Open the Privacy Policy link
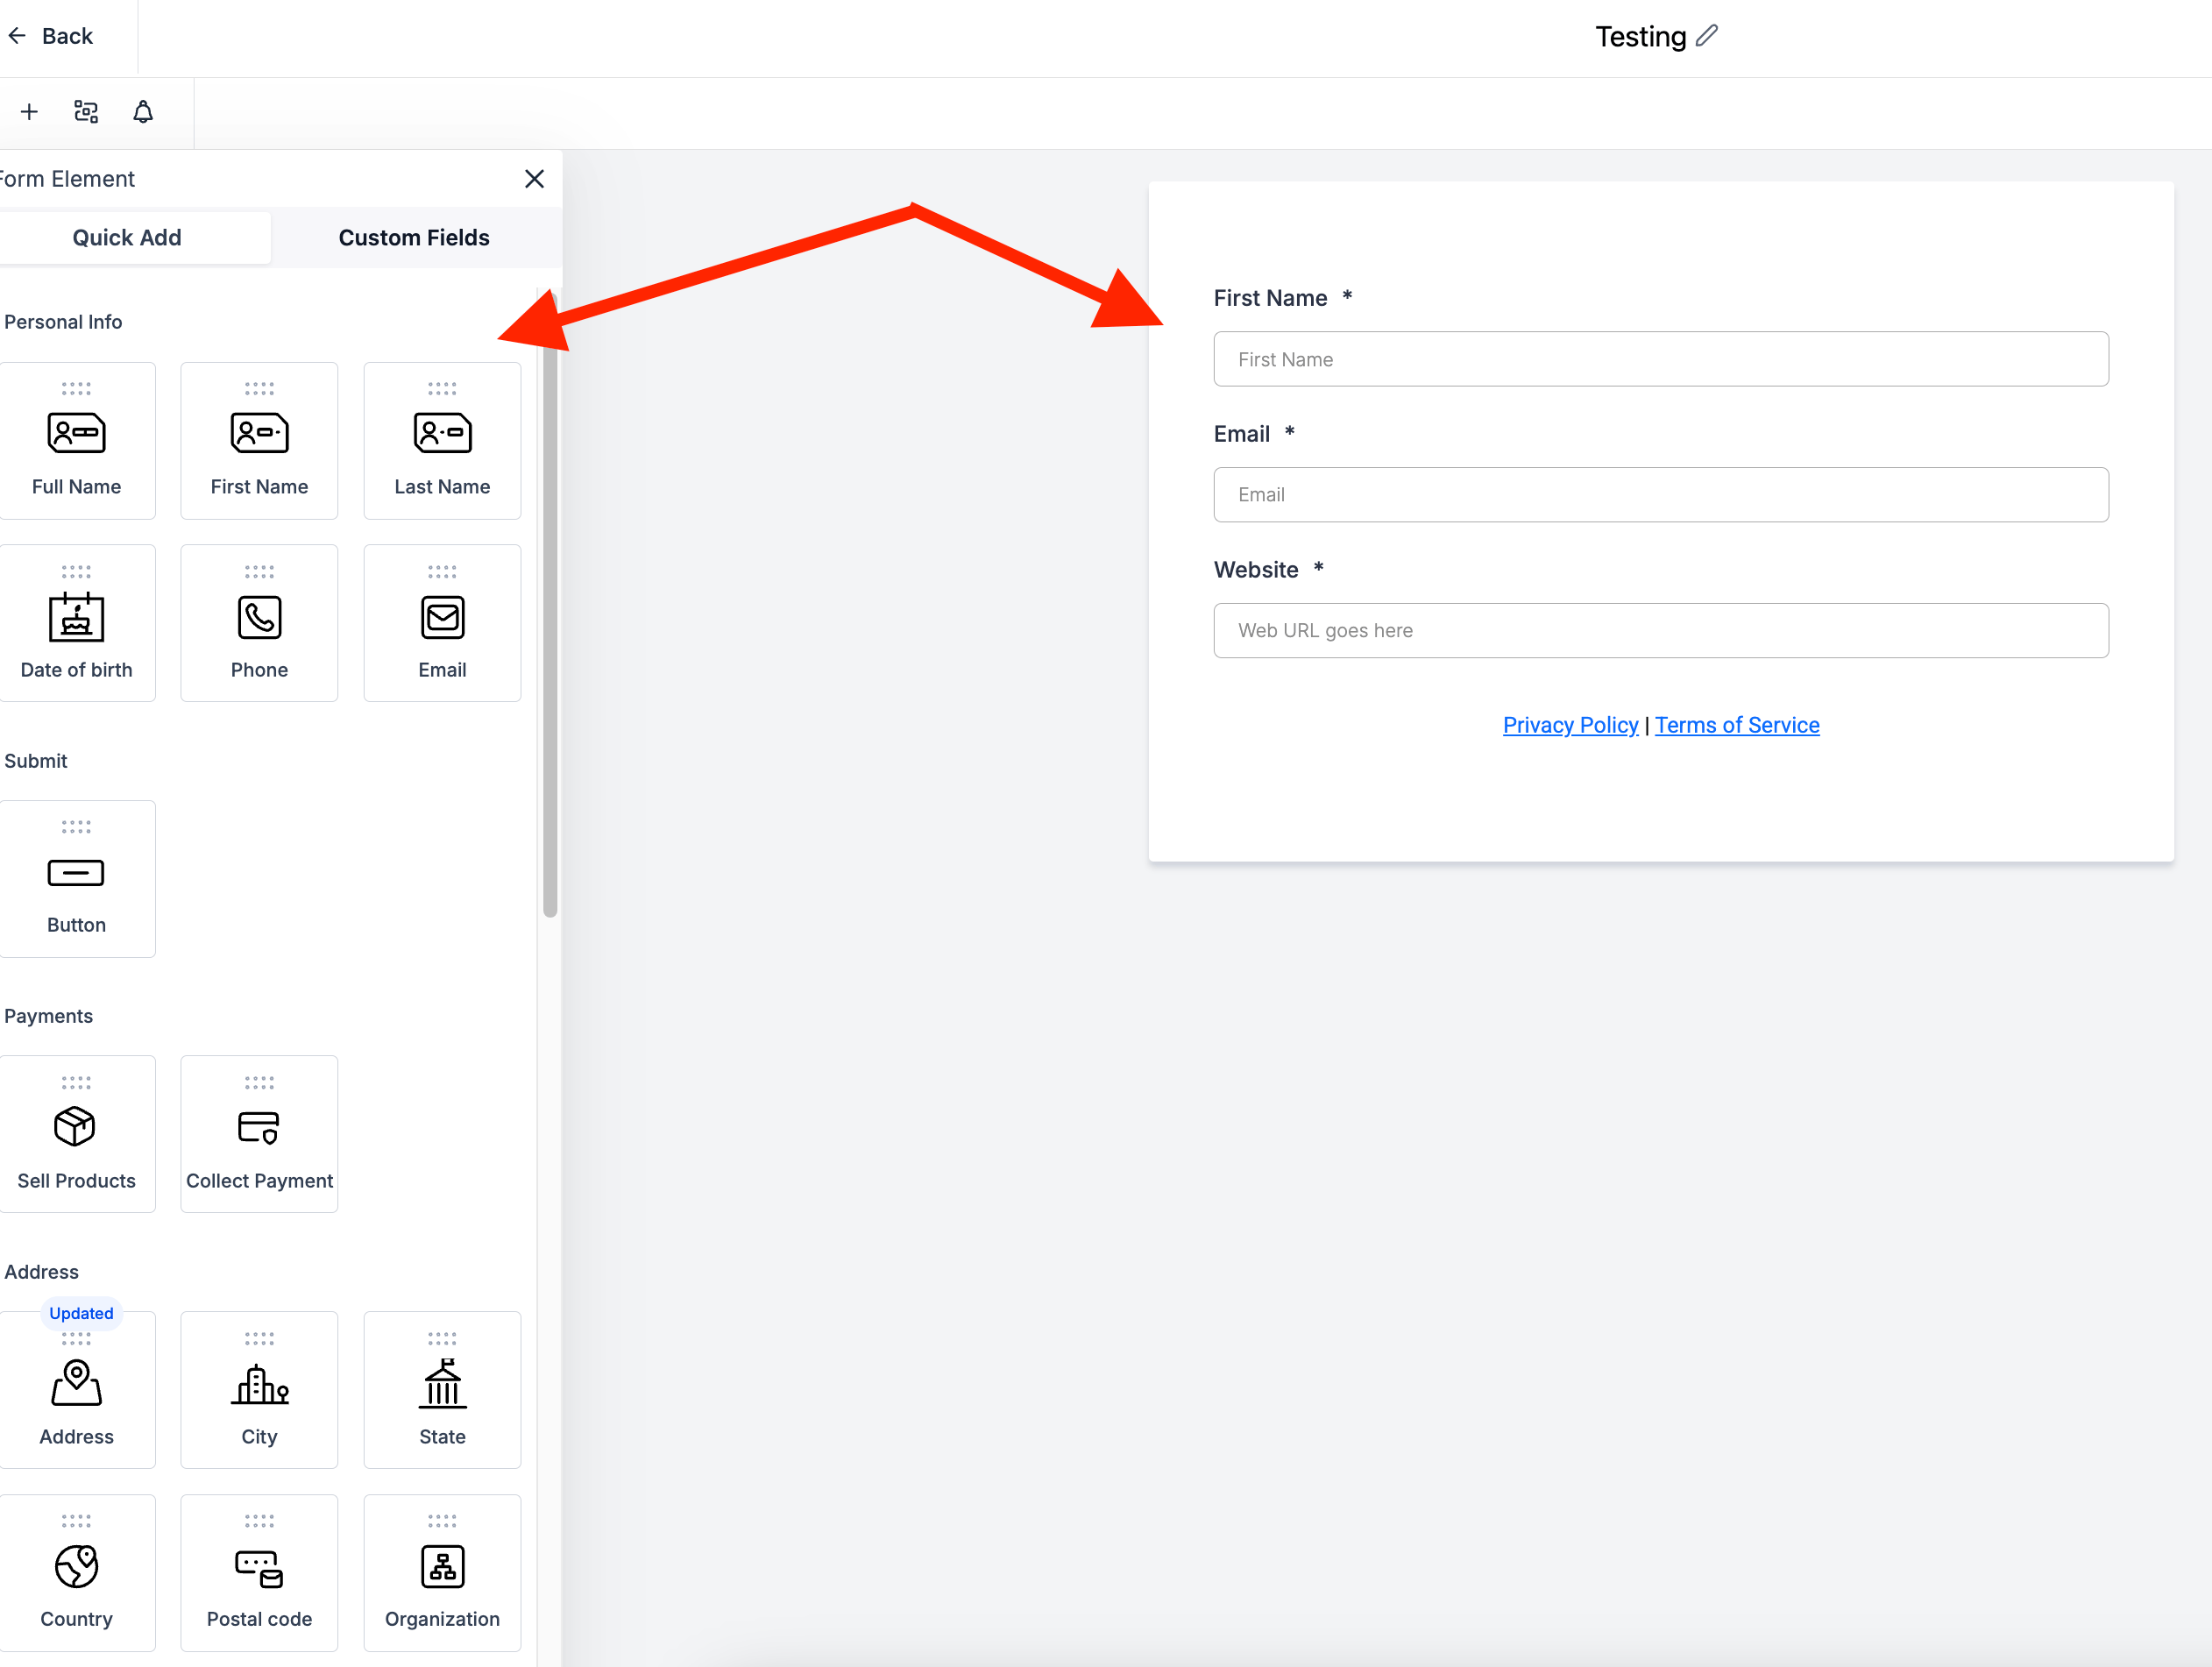The width and height of the screenshot is (2212, 1667). coord(1570,725)
